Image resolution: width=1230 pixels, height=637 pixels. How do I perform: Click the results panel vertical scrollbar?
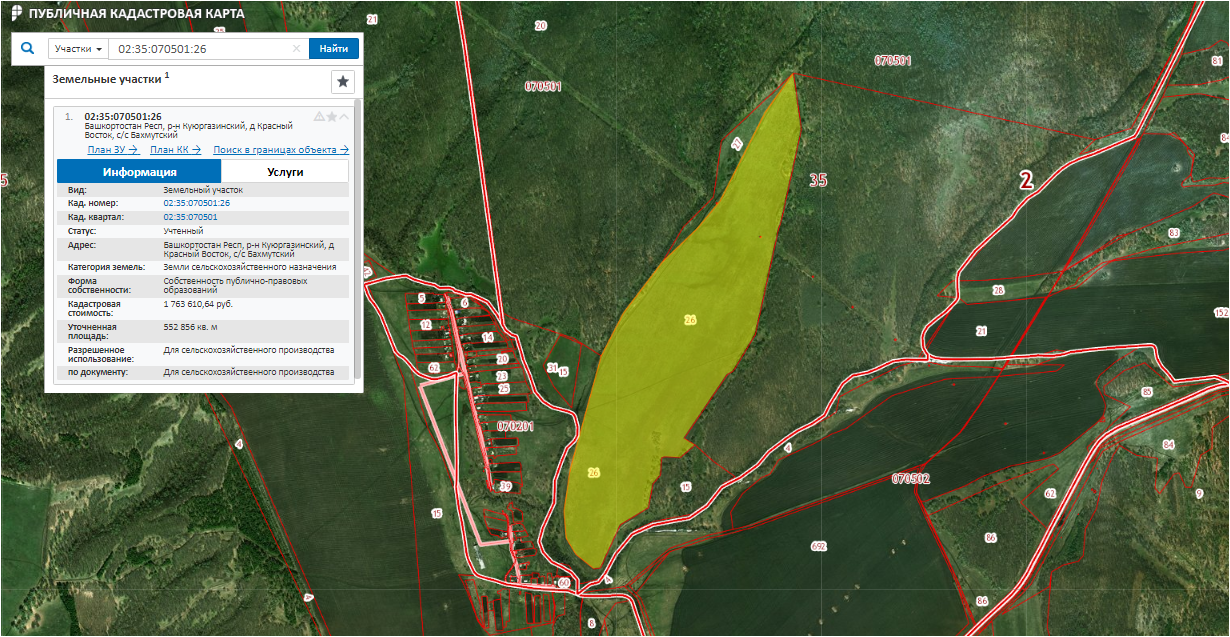click(x=358, y=240)
